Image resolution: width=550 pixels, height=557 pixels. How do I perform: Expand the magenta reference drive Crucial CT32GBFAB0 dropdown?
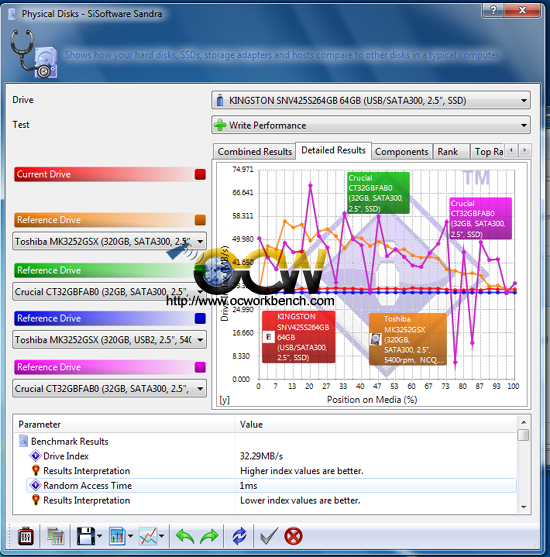pyautogui.click(x=109, y=389)
